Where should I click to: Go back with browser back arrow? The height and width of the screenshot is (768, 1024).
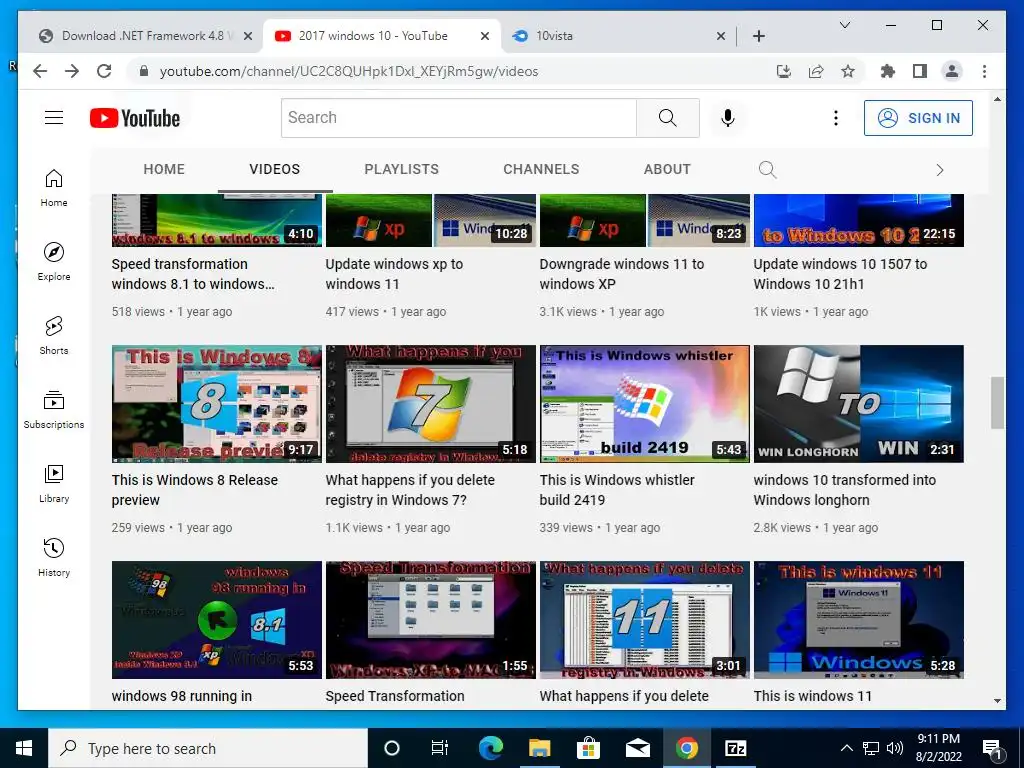(x=40, y=71)
